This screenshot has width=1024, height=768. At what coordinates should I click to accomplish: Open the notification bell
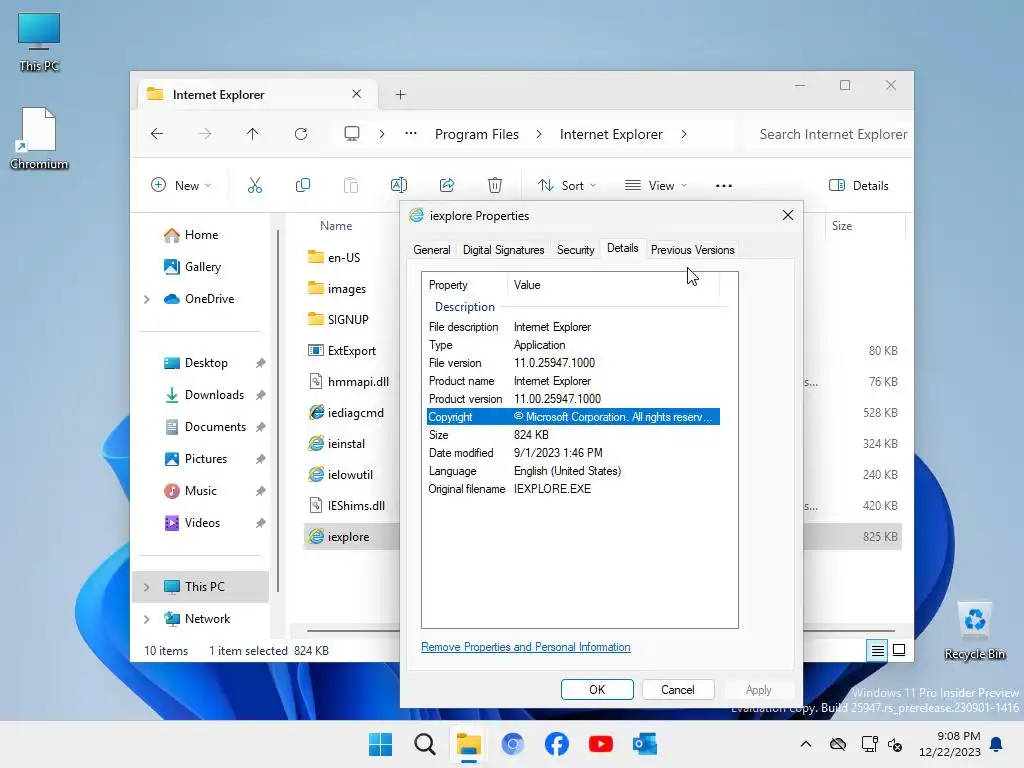(x=997, y=744)
